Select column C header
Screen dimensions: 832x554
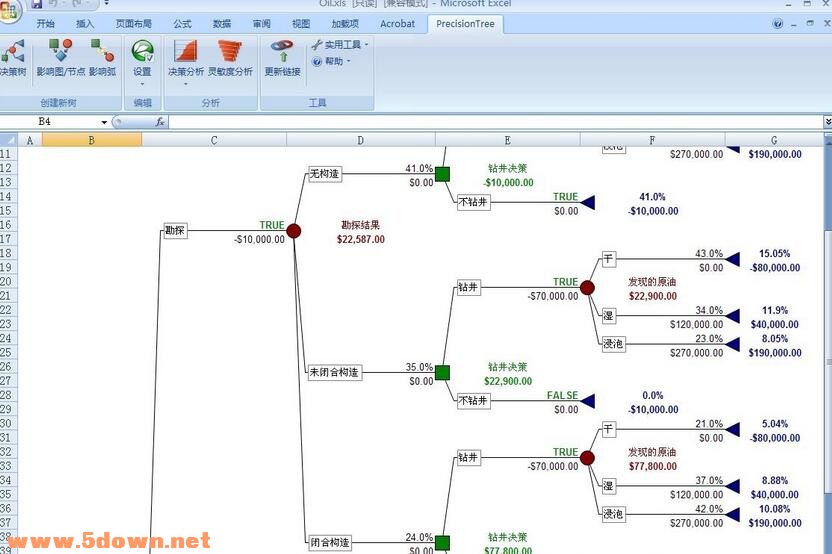(214, 140)
